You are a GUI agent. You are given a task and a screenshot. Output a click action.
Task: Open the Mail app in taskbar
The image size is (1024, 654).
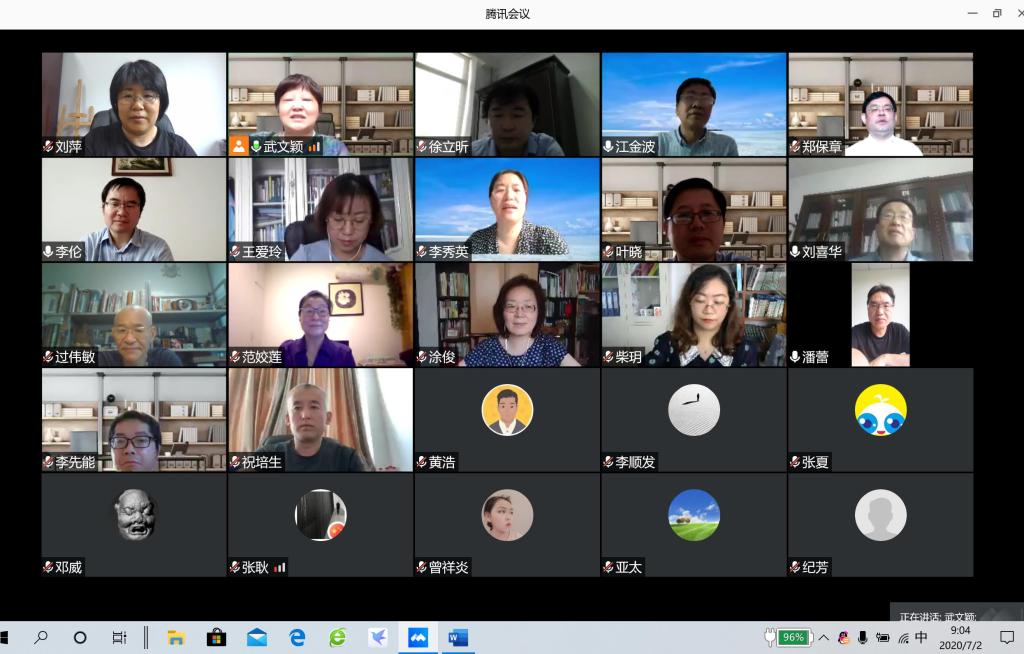(257, 638)
